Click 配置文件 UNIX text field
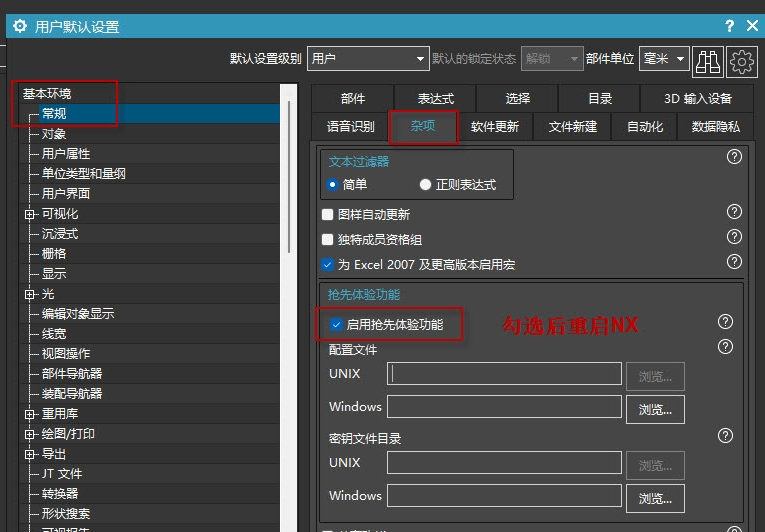765x532 pixels. tap(504, 374)
